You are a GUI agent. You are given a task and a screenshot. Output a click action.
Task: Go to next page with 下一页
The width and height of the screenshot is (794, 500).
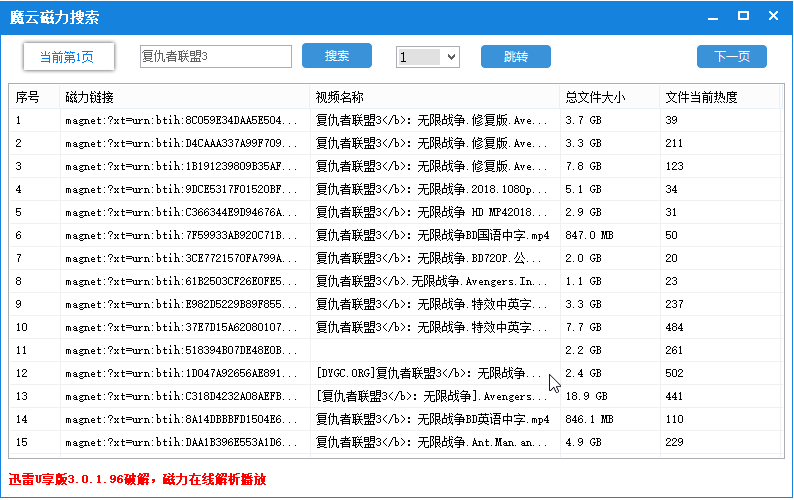[731, 57]
